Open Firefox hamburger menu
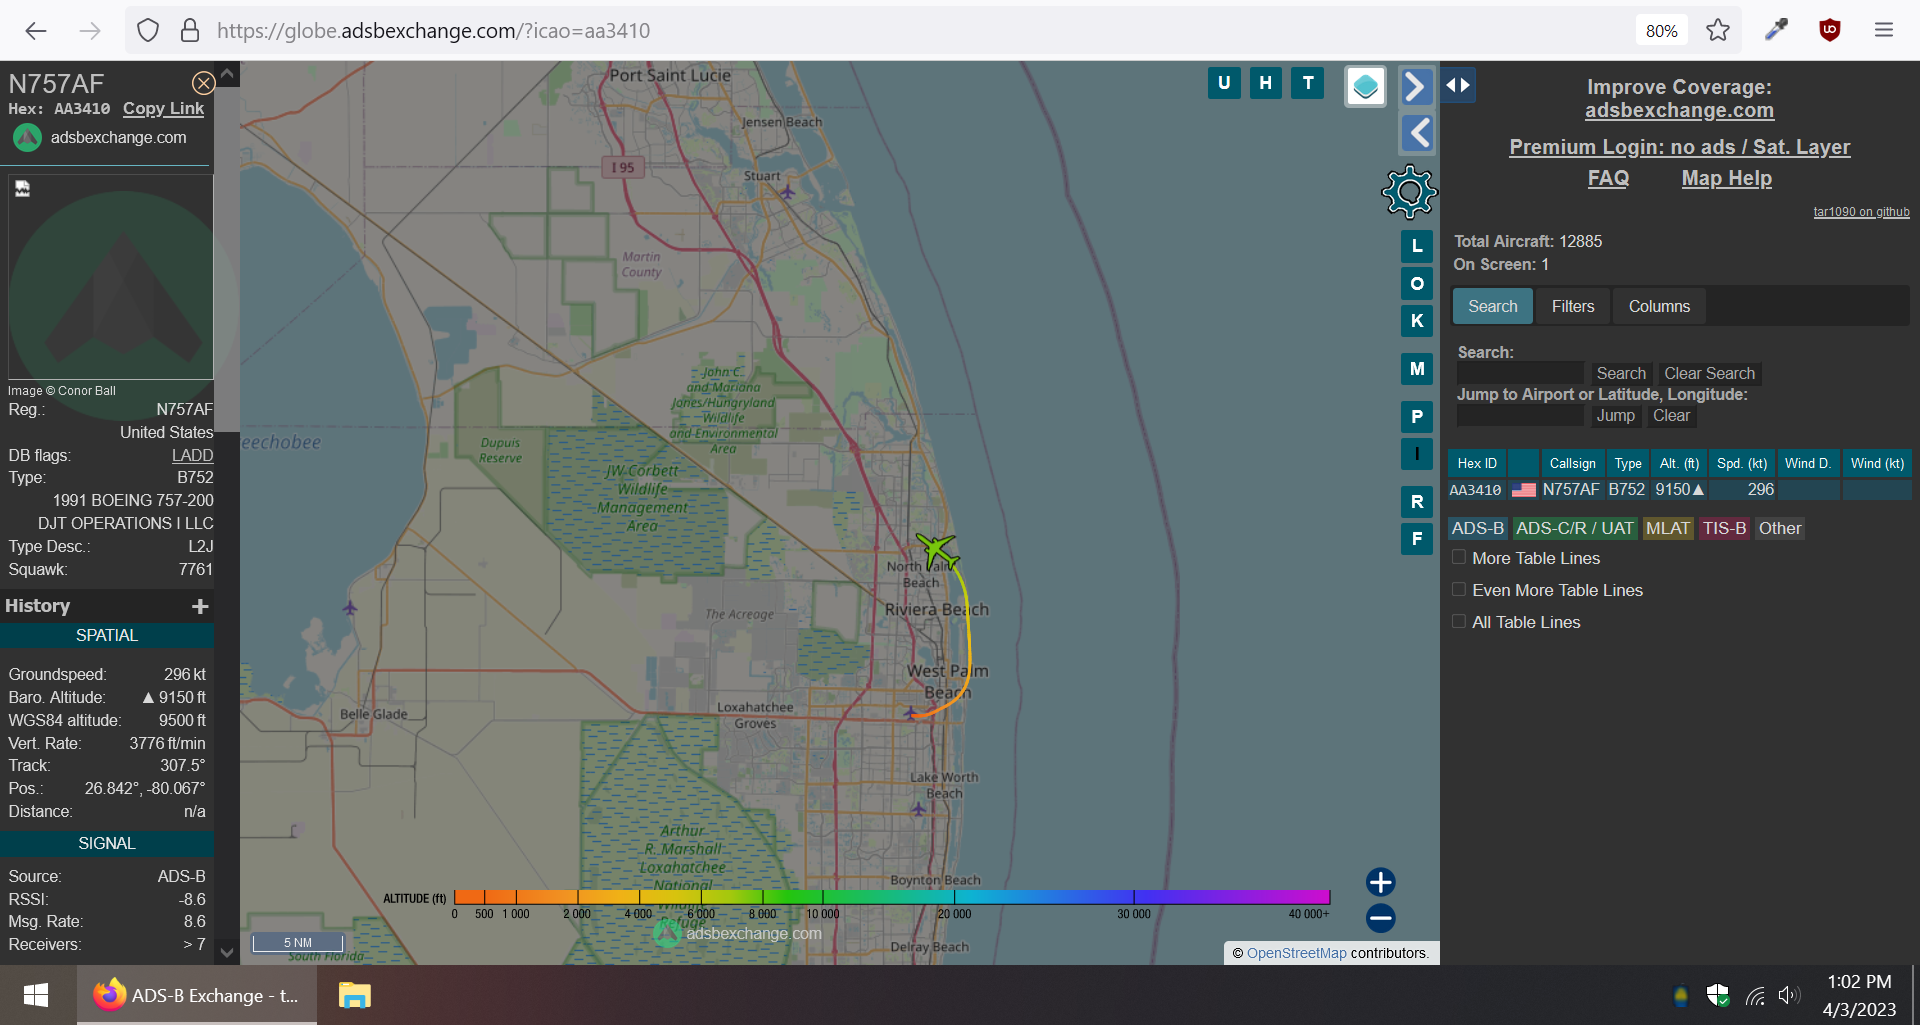Viewport: 1920px width, 1025px height. (1884, 30)
